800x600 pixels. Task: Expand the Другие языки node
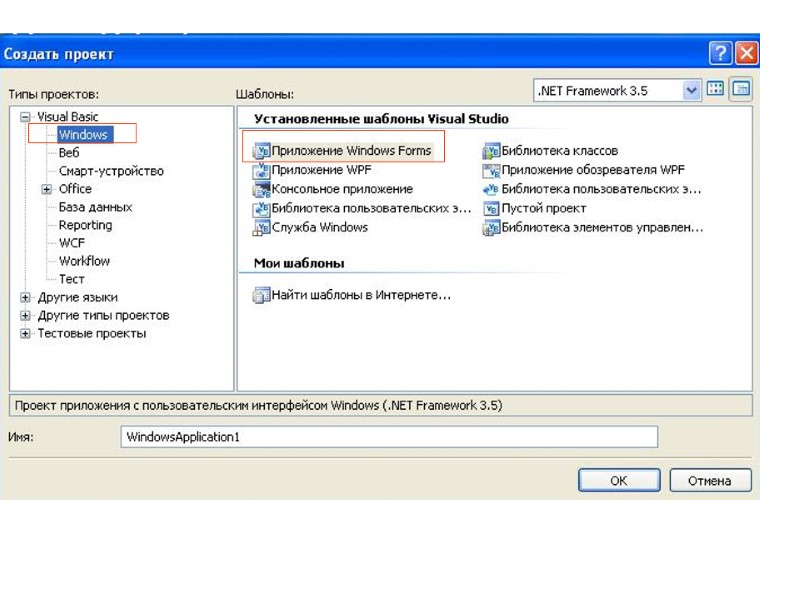(25, 297)
